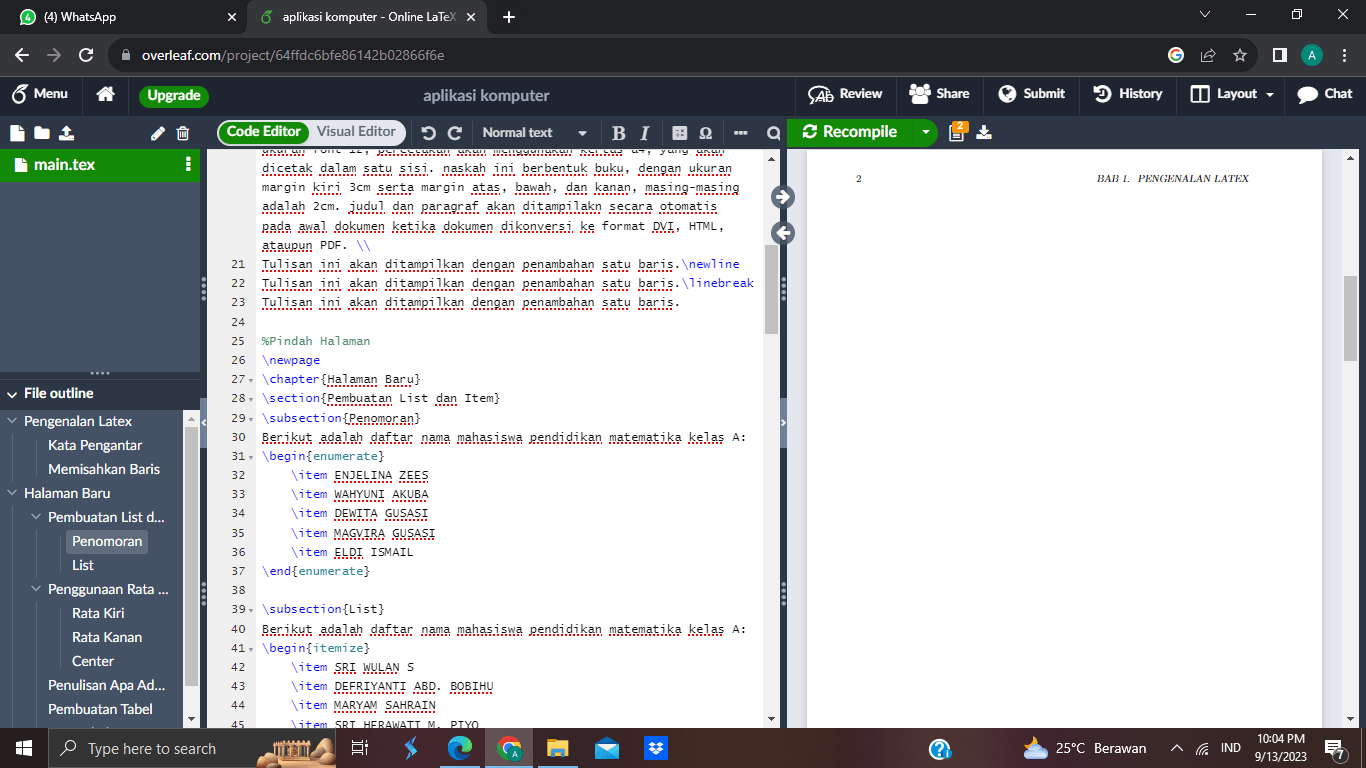Undo the last edit
Image resolution: width=1366 pixels, height=768 pixels.
[x=428, y=133]
